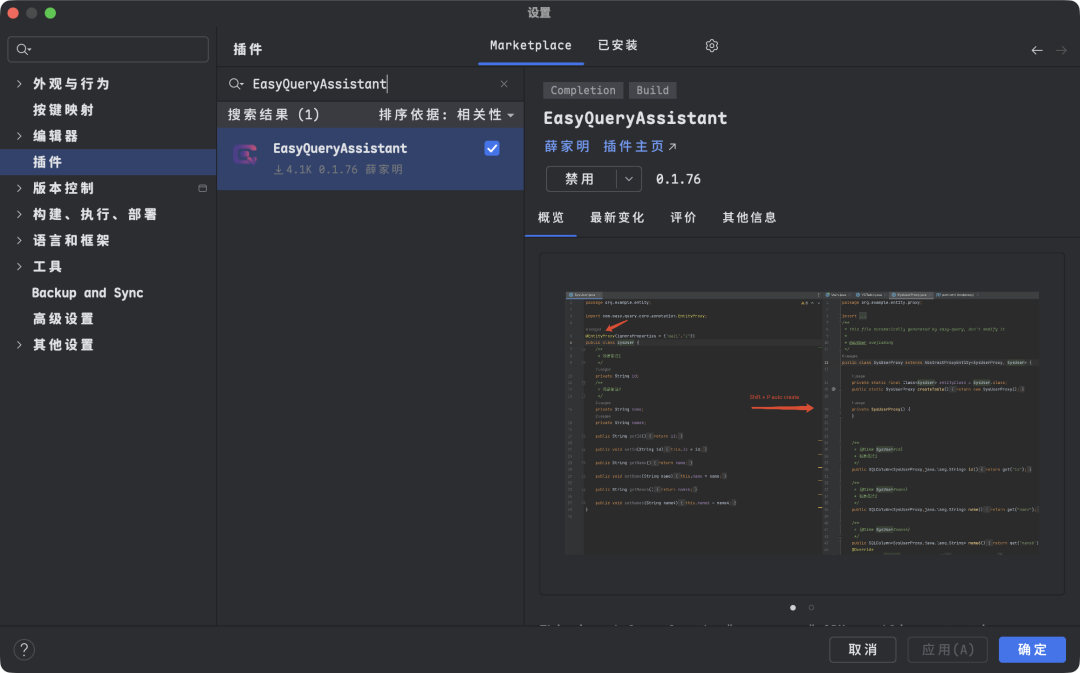Open the 禁用 button dropdown arrow
The width and height of the screenshot is (1080, 673).
(629, 179)
